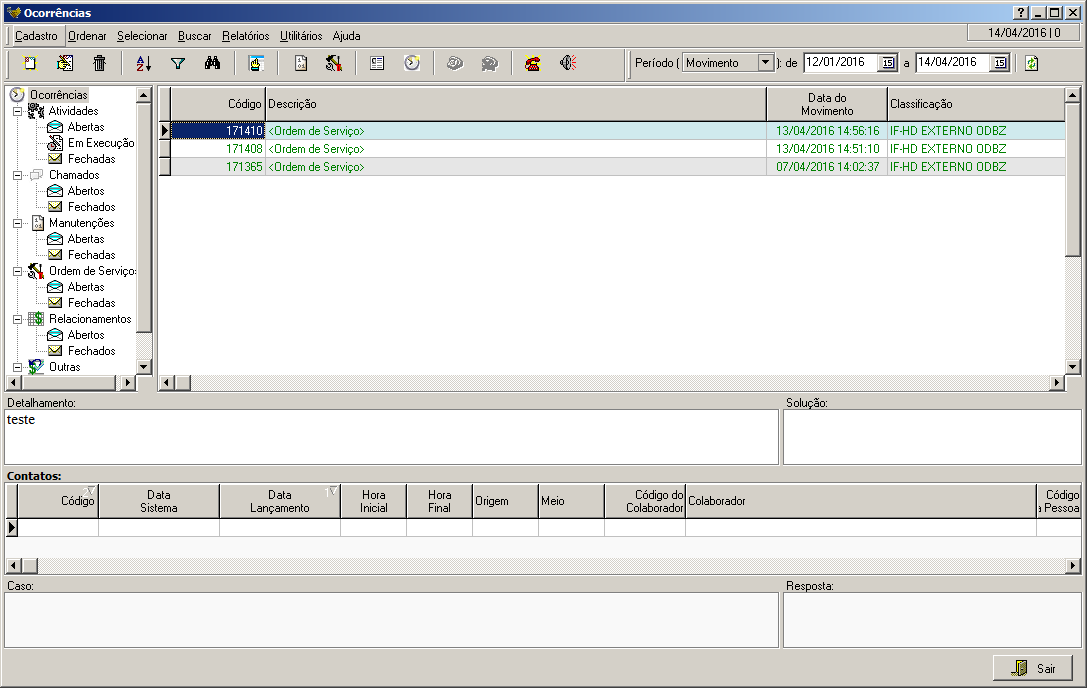Click the red telephone toolbar icon
Screen dimensions: 1087x688
click(x=533, y=63)
